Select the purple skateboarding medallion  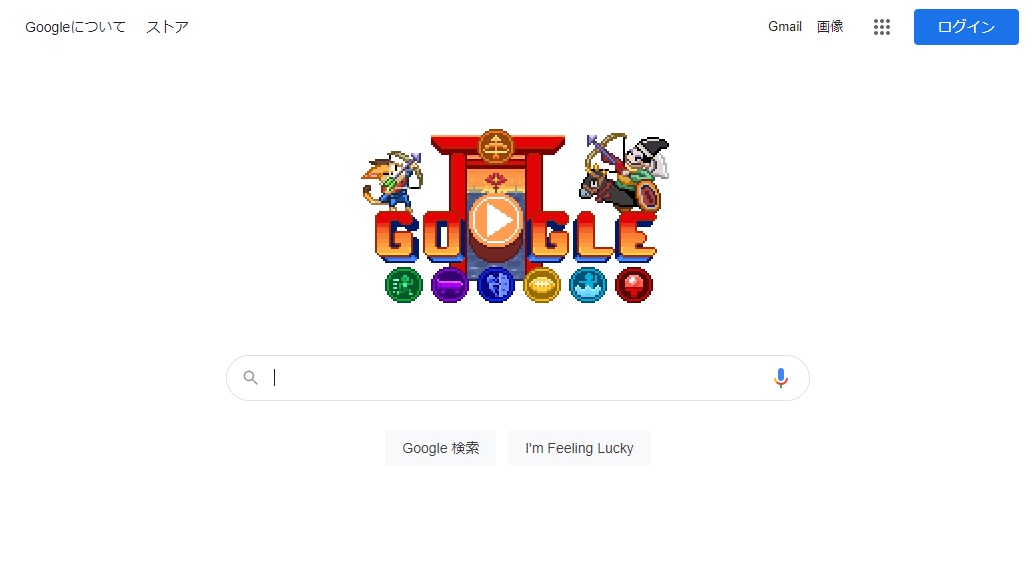click(449, 285)
